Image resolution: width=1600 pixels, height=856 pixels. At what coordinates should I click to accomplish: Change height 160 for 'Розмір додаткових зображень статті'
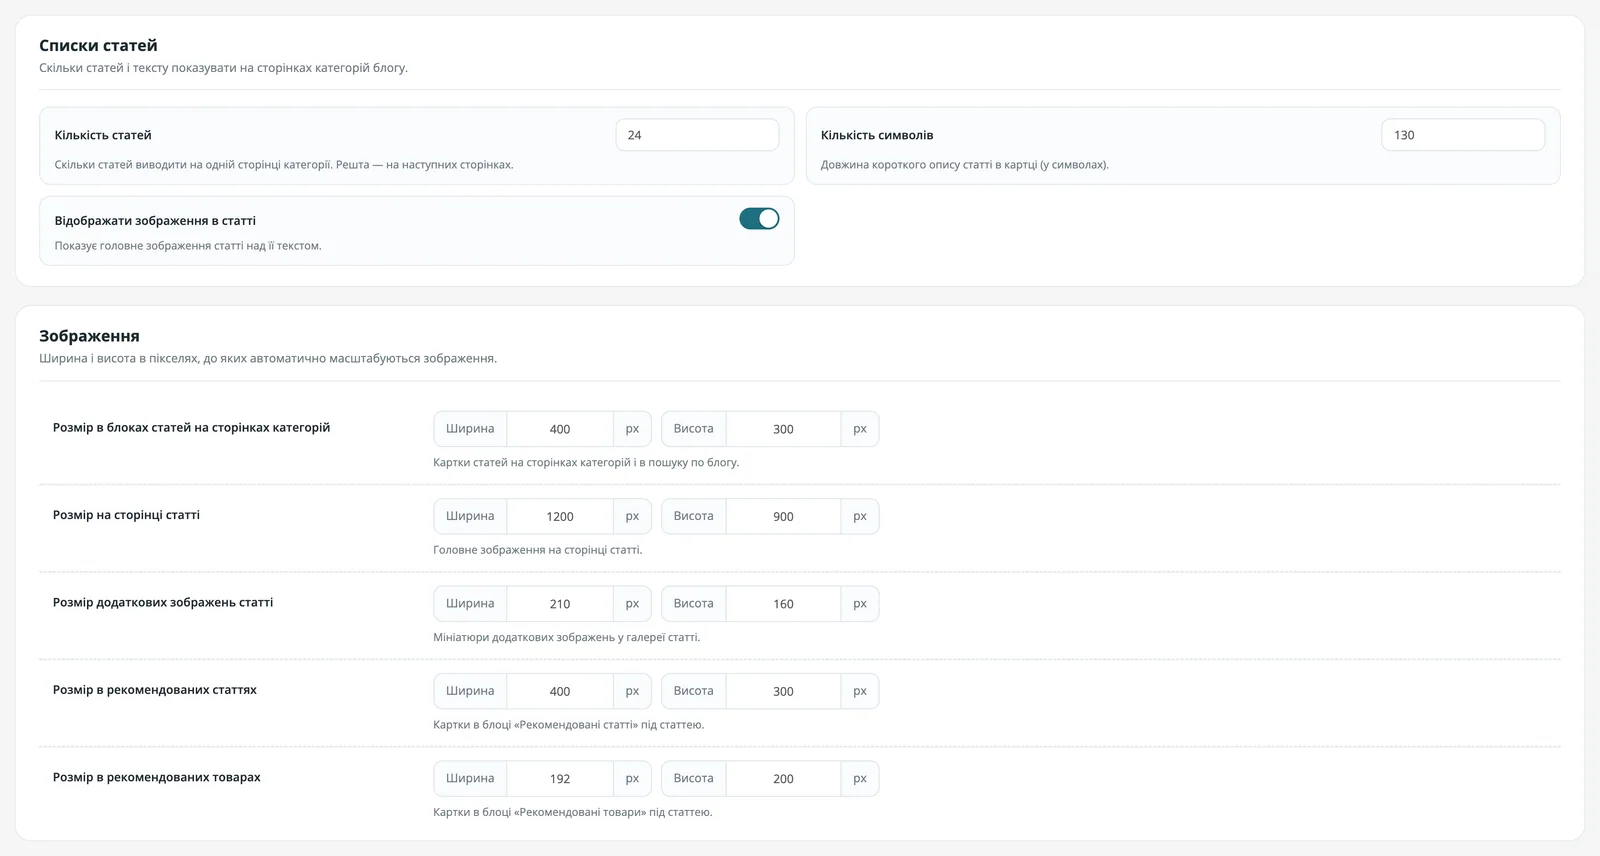783,604
